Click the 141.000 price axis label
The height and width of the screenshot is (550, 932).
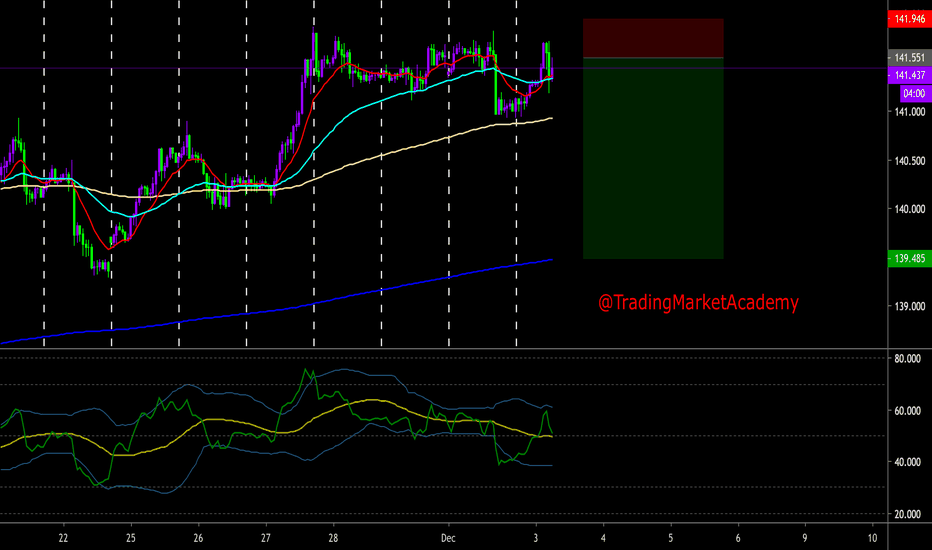coord(909,112)
